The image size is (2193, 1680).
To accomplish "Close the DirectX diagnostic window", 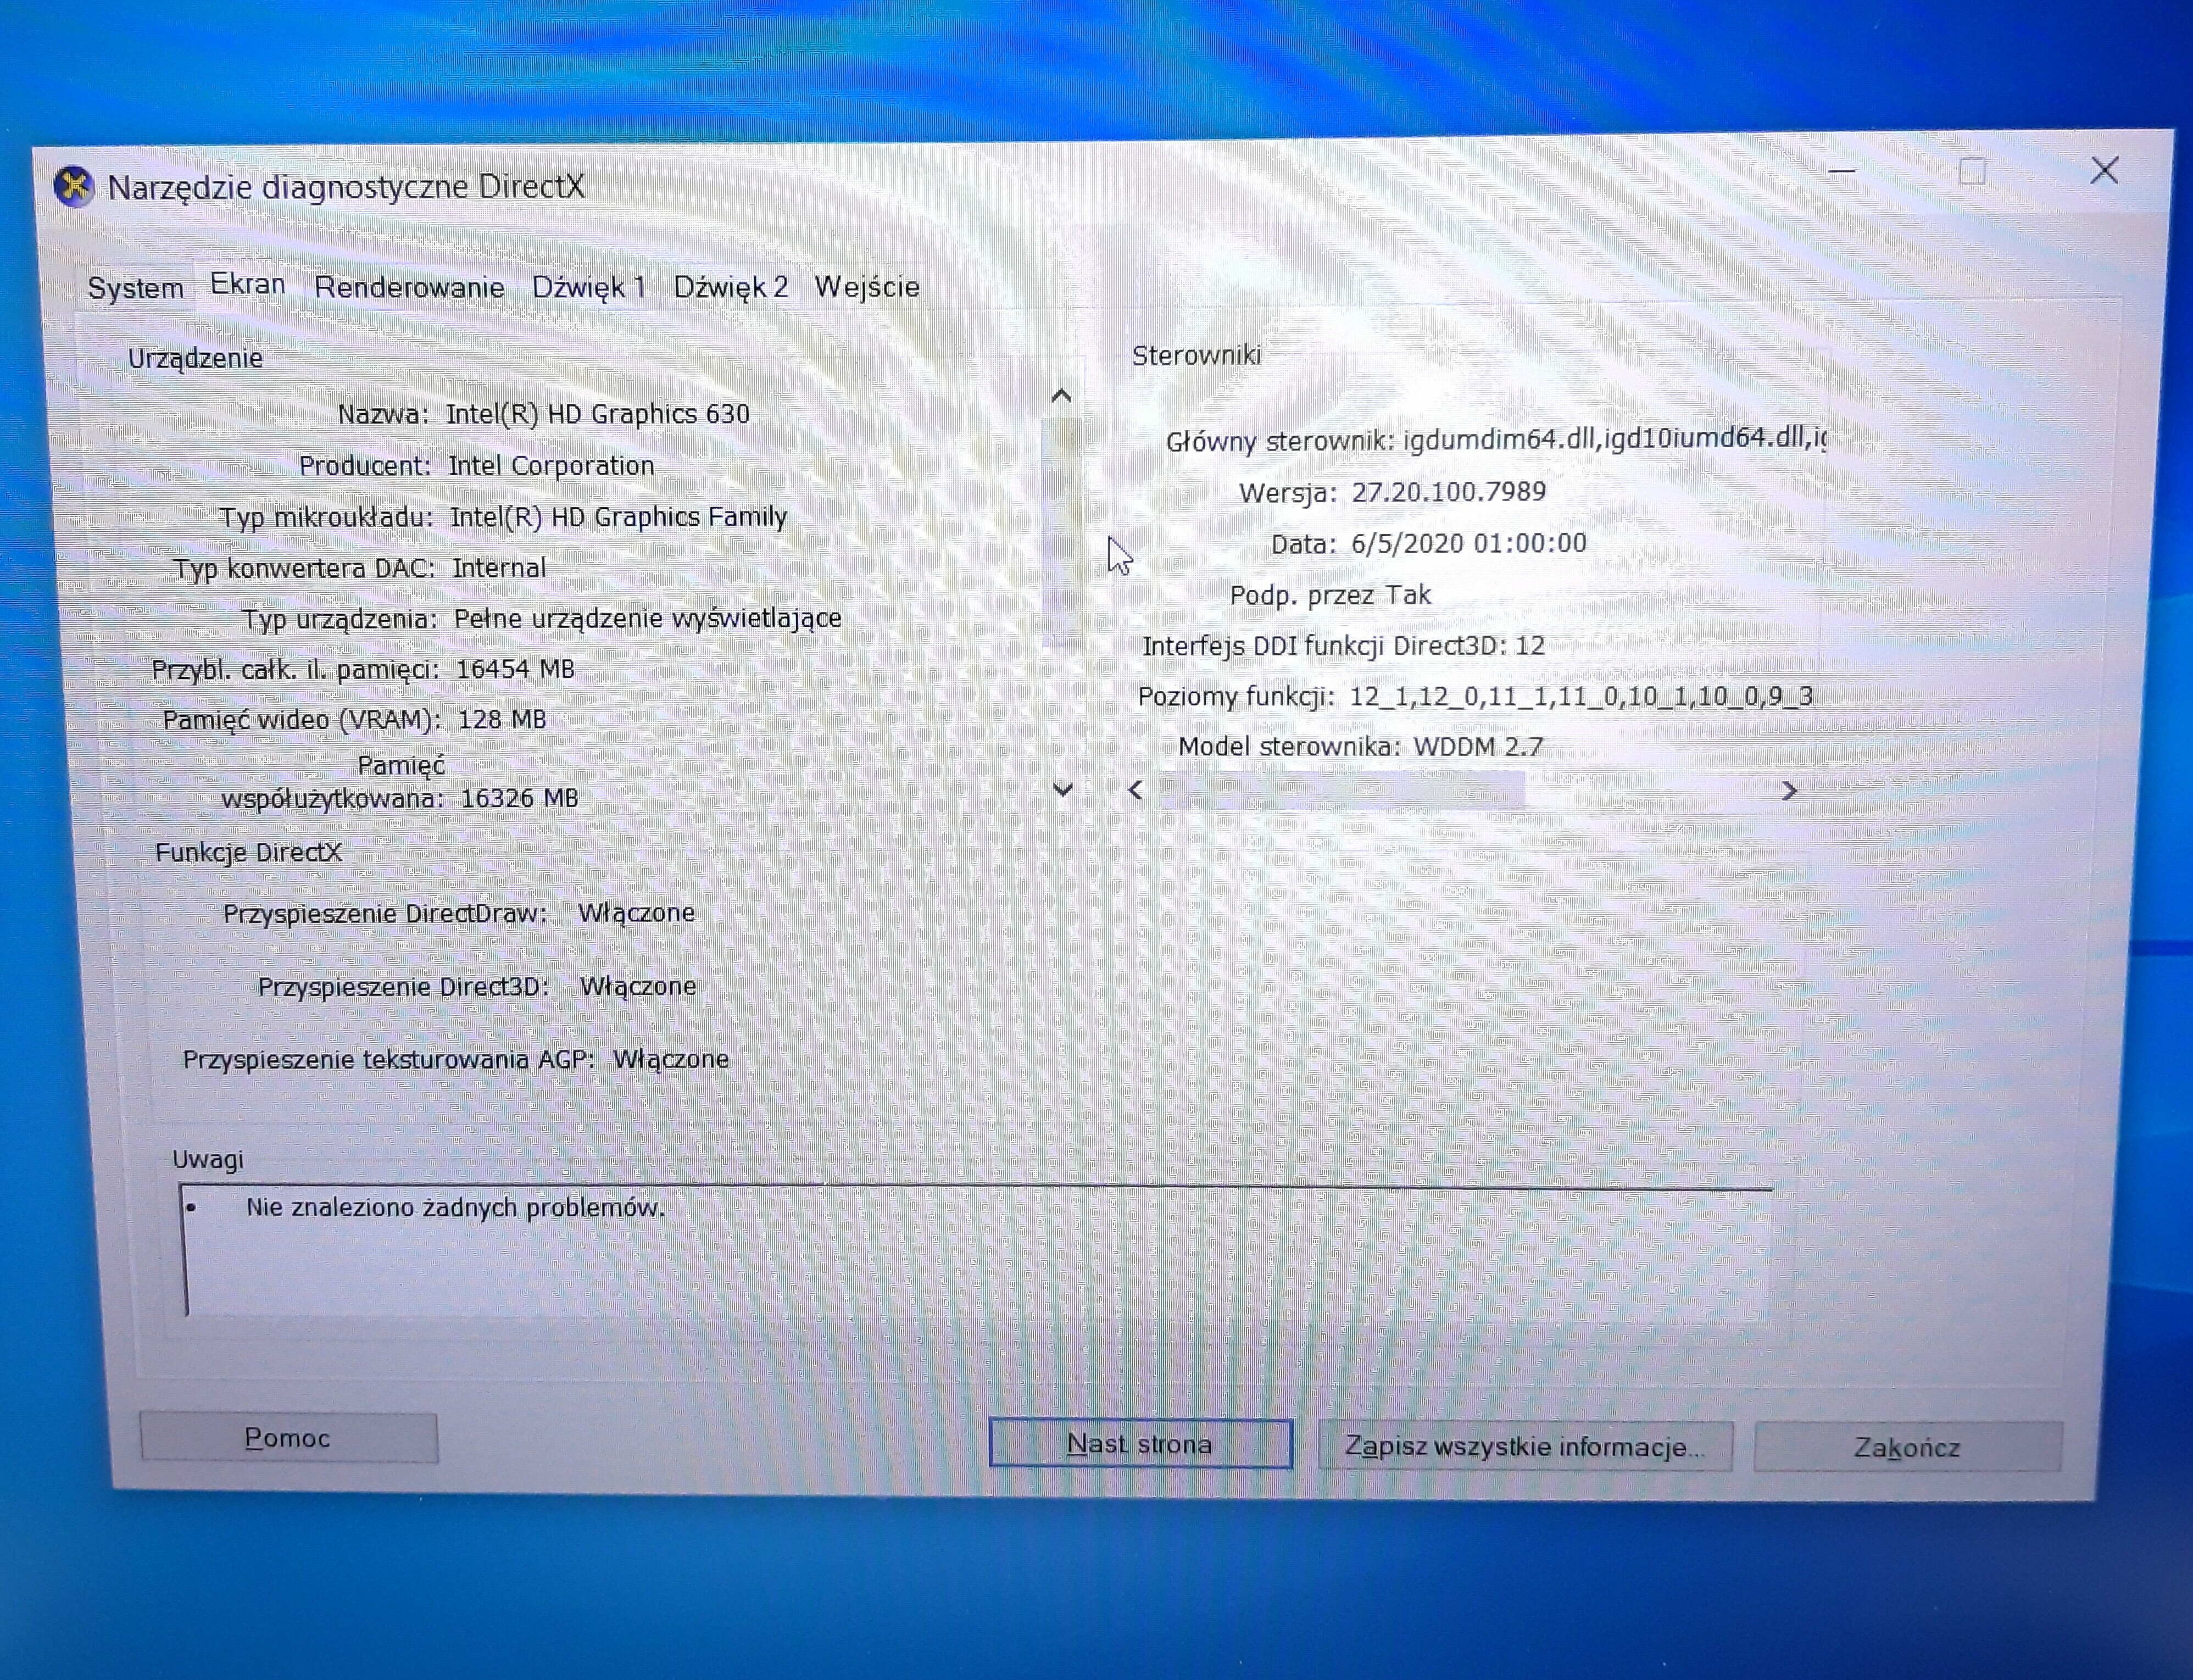I will click(2104, 171).
